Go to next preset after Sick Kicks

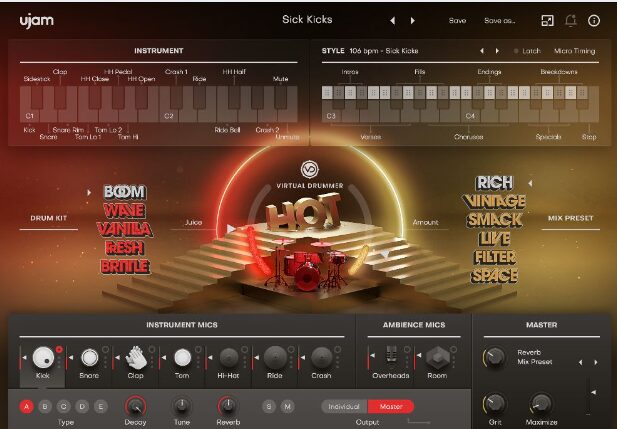[414, 20]
